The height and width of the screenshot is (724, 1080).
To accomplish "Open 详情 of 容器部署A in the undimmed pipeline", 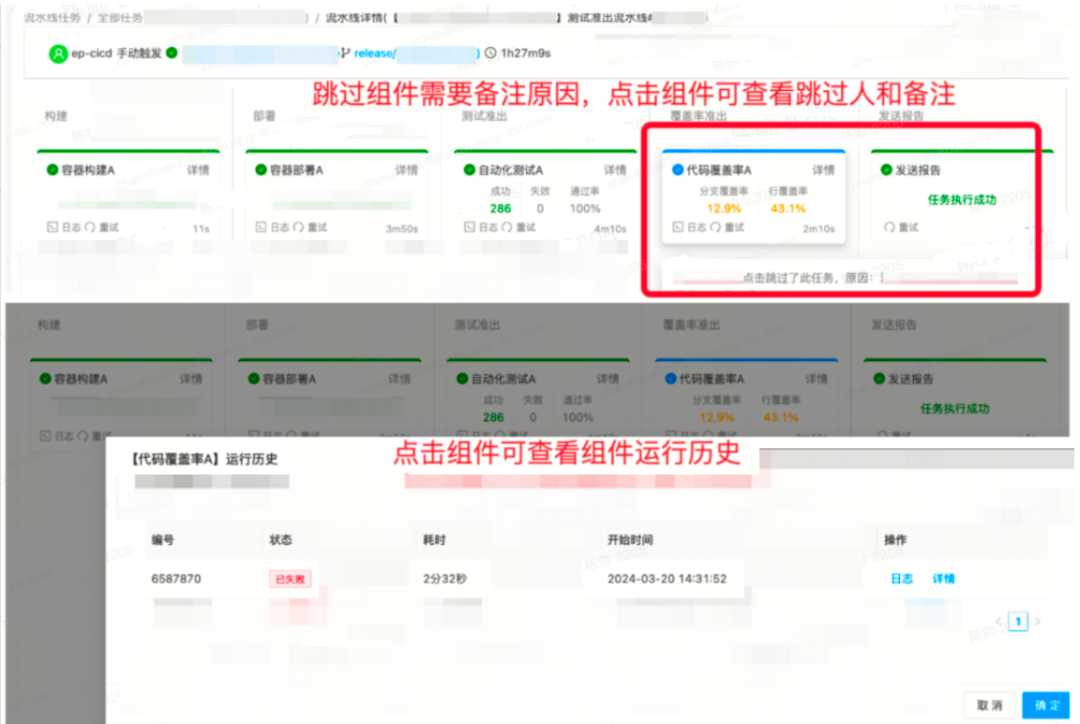I will (406, 170).
